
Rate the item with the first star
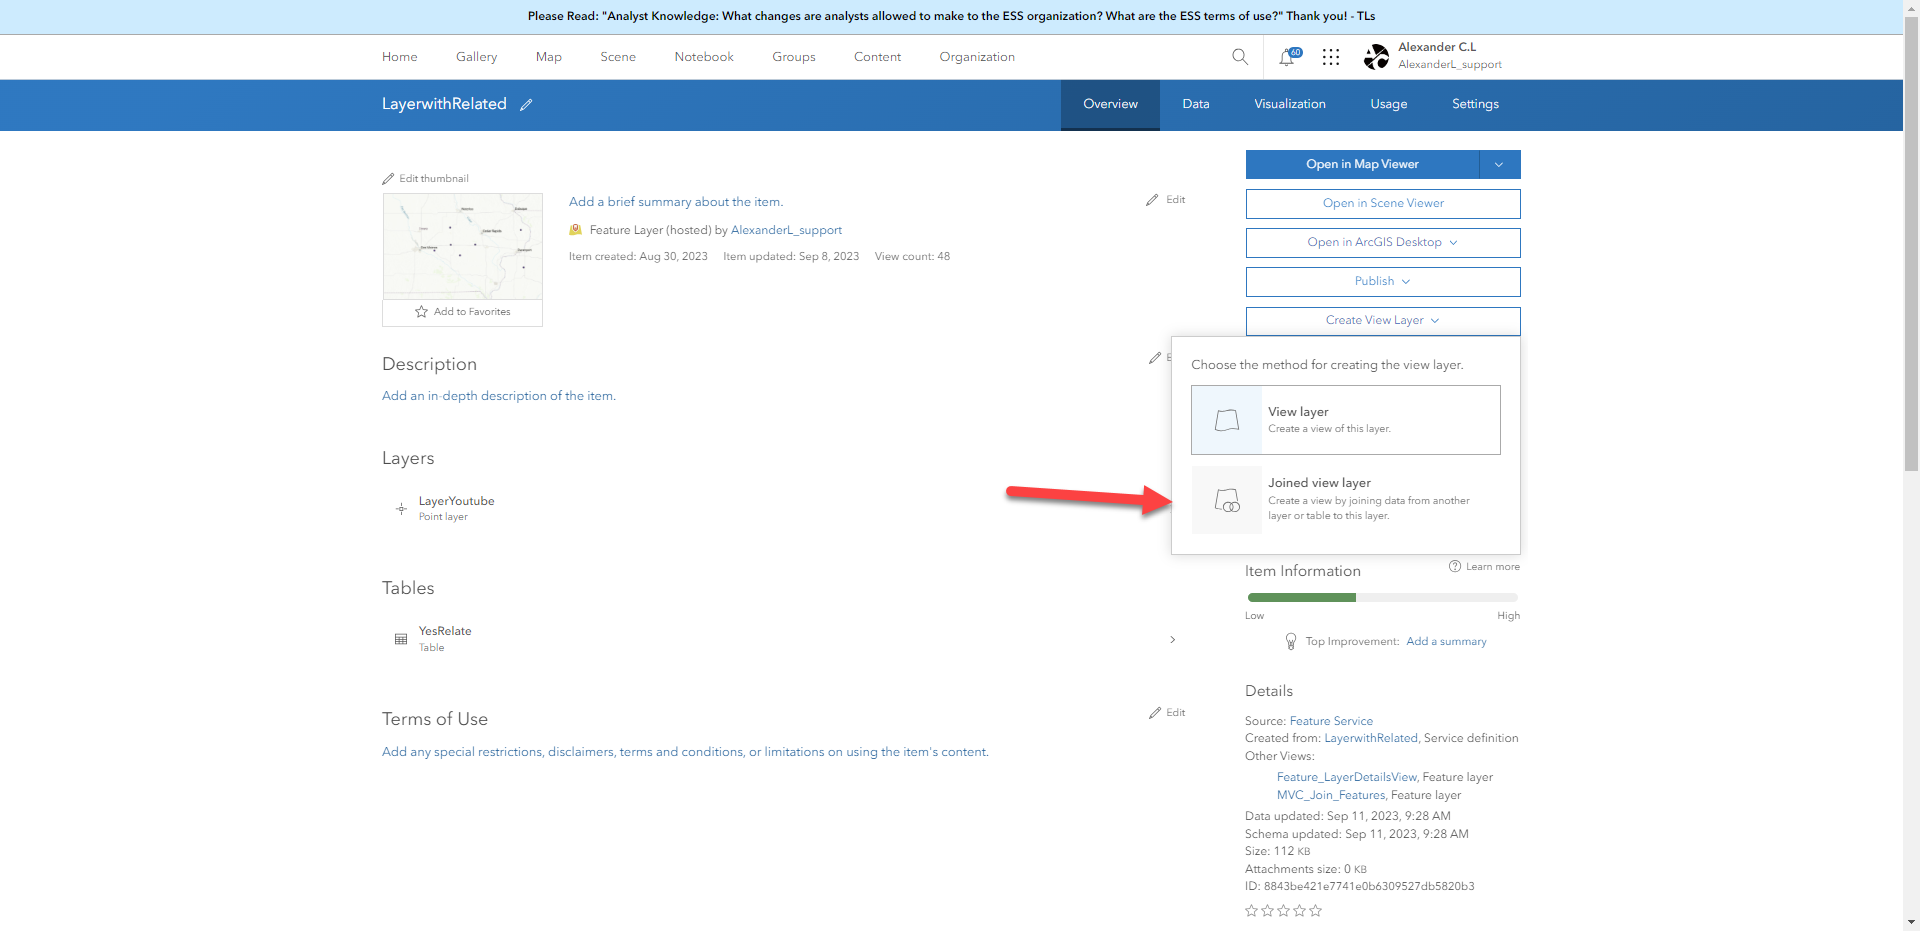click(1251, 911)
